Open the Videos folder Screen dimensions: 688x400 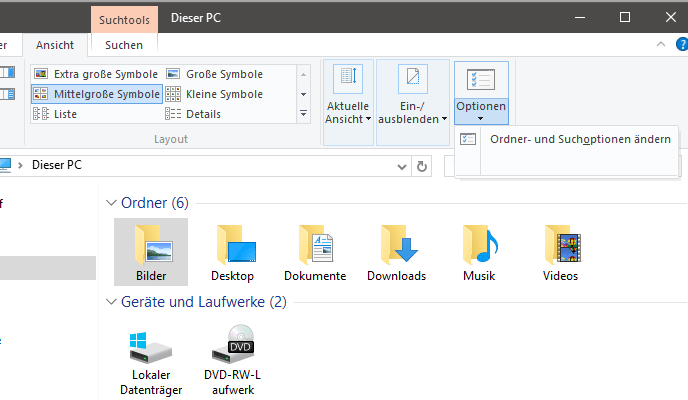560,252
